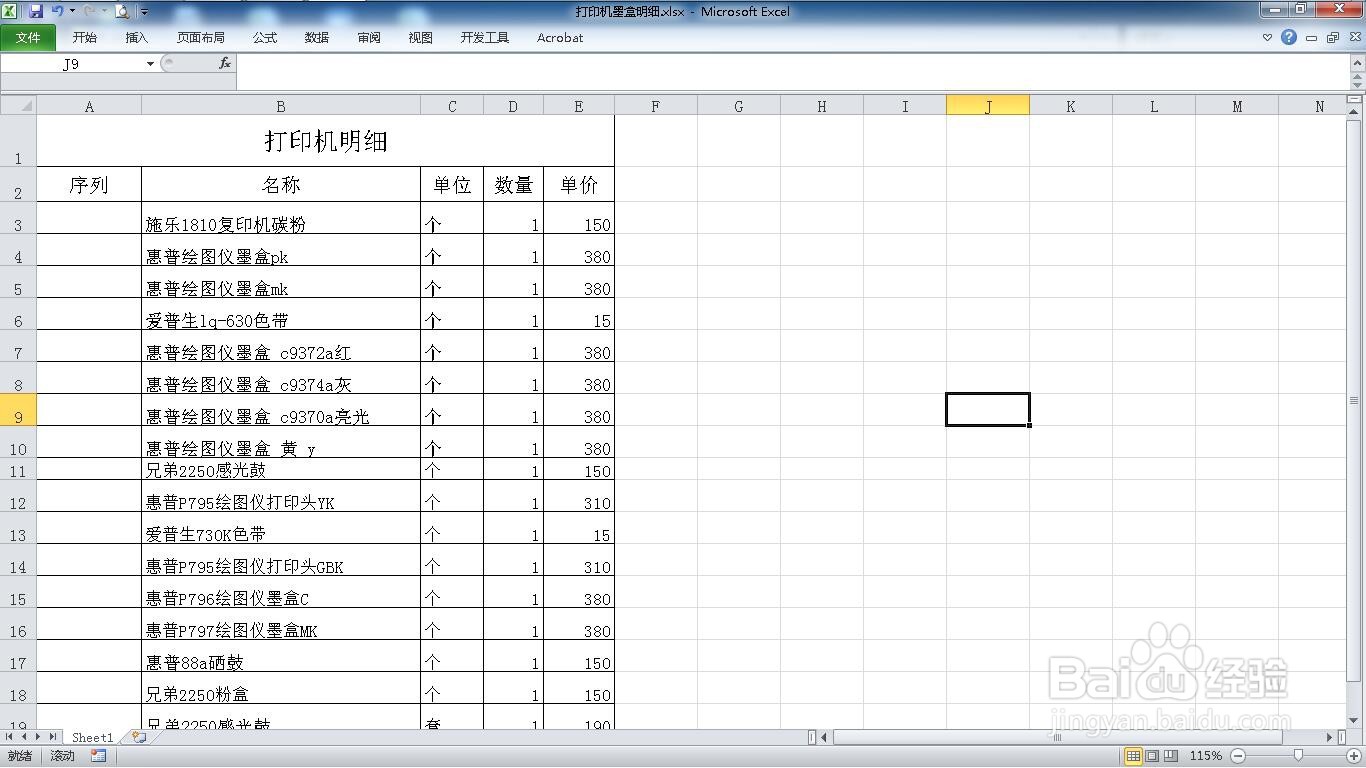Switch to the 视图 ribbon tab
The width and height of the screenshot is (1366, 768).
pyautogui.click(x=421, y=38)
